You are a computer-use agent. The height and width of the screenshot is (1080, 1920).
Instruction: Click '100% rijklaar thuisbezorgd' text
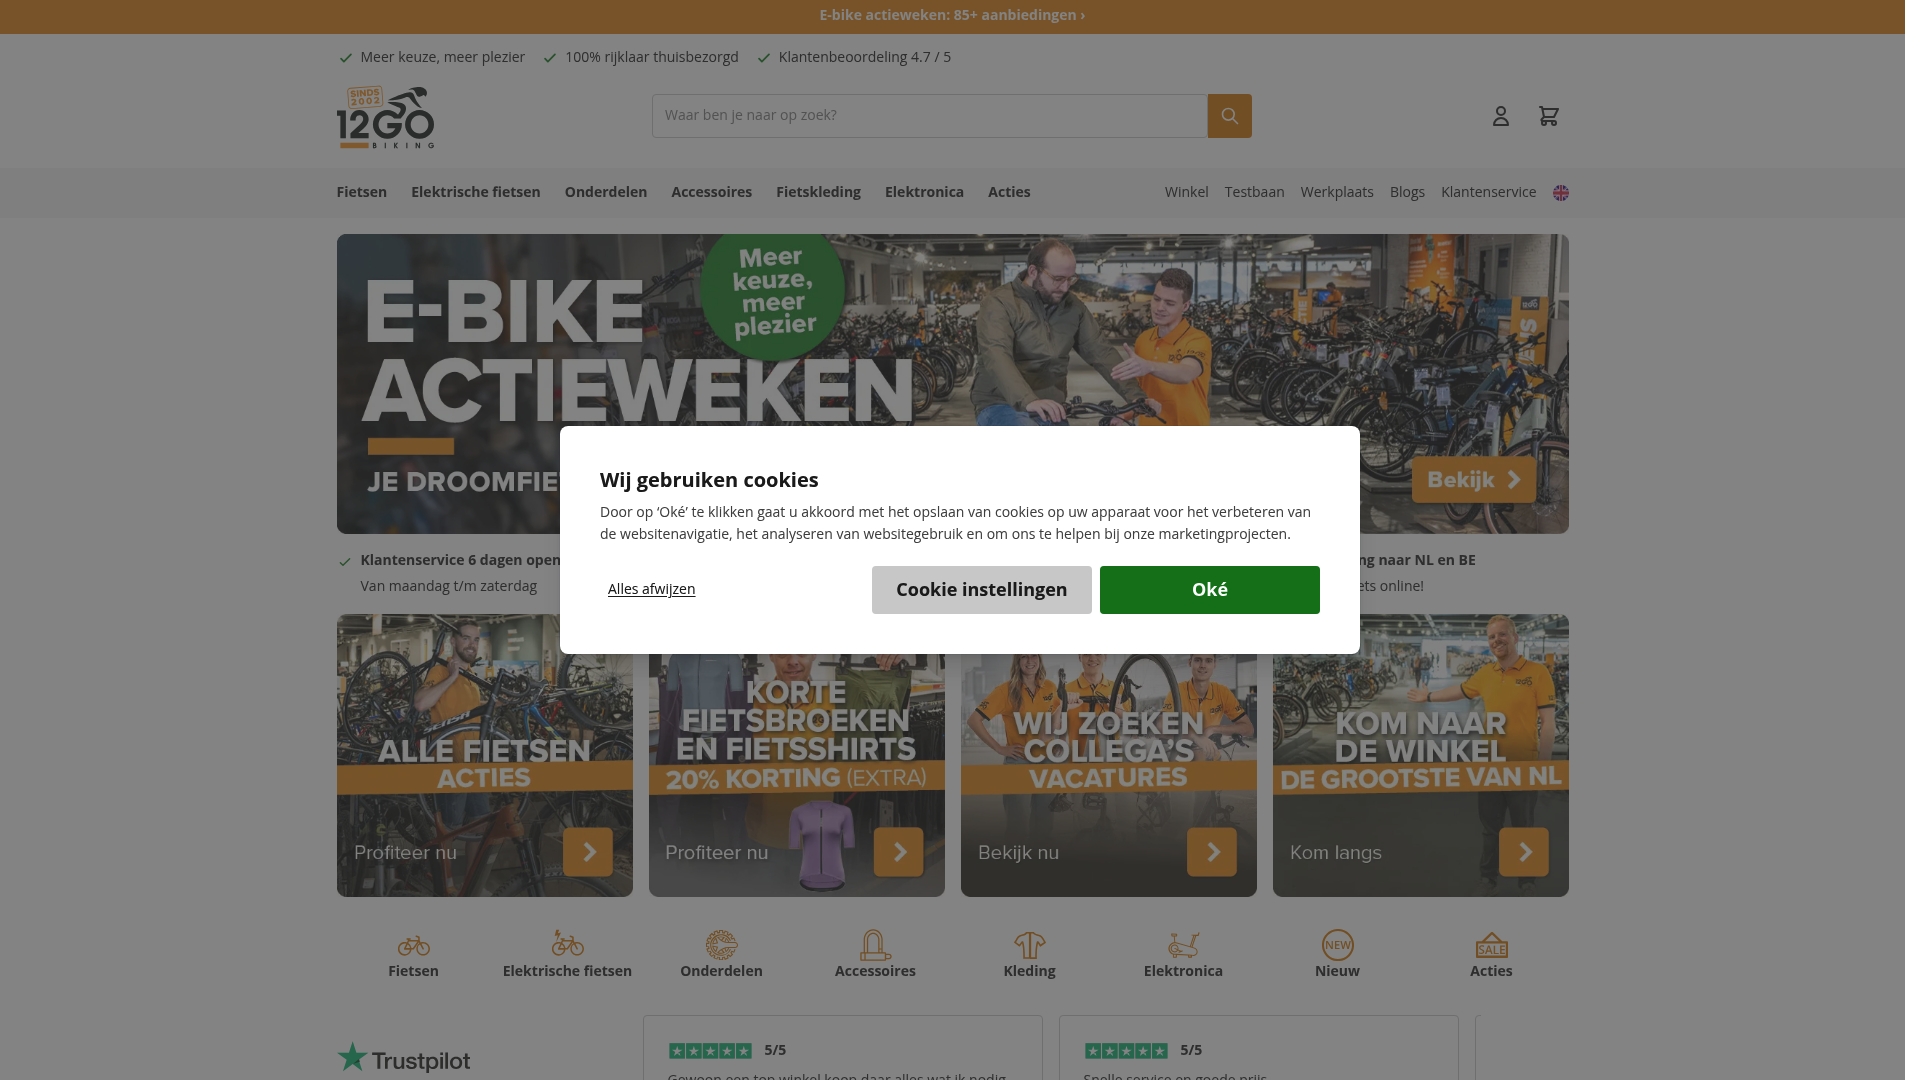(x=651, y=57)
